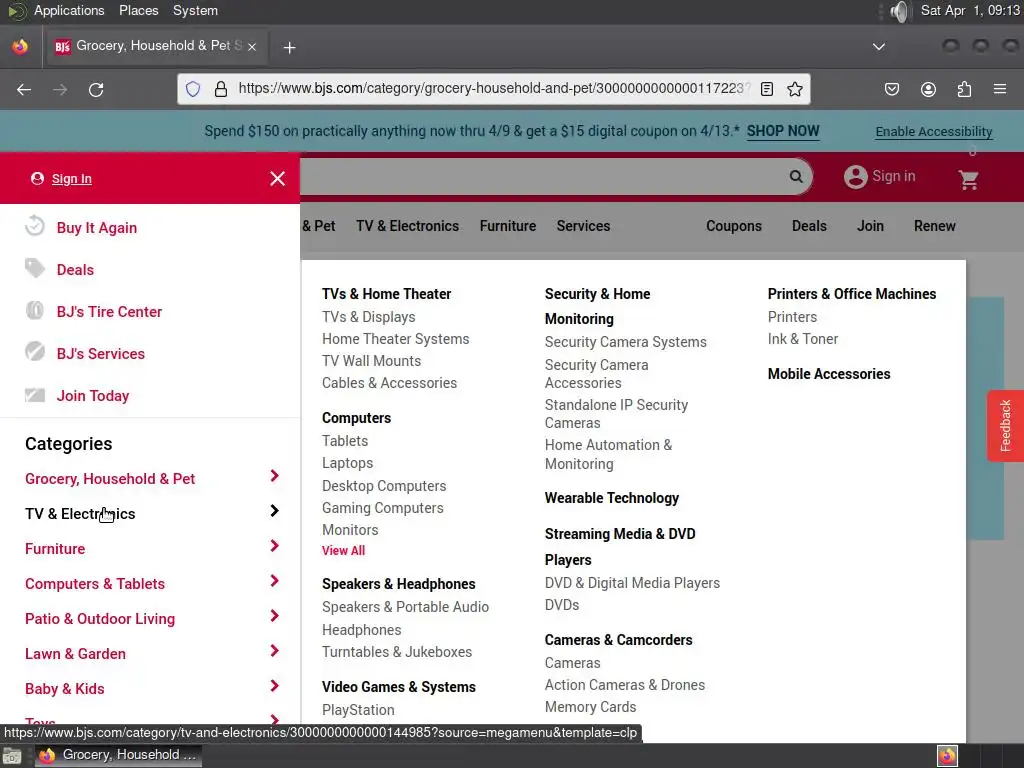1024x768 pixels.
Task: Click the show desktop icon in bottom panel
Action: click(12, 756)
